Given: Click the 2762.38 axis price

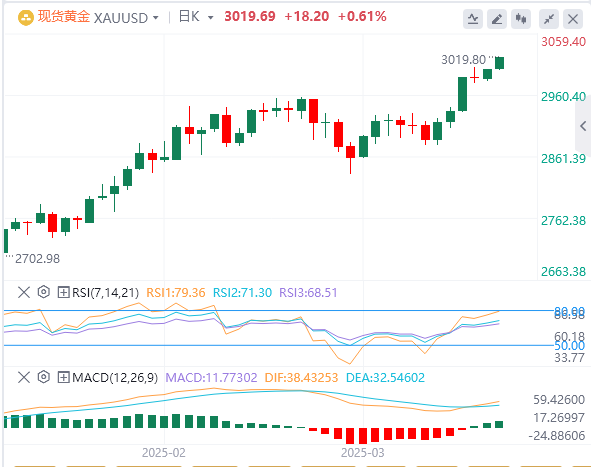Looking at the screenshot, I should (563, 220).
